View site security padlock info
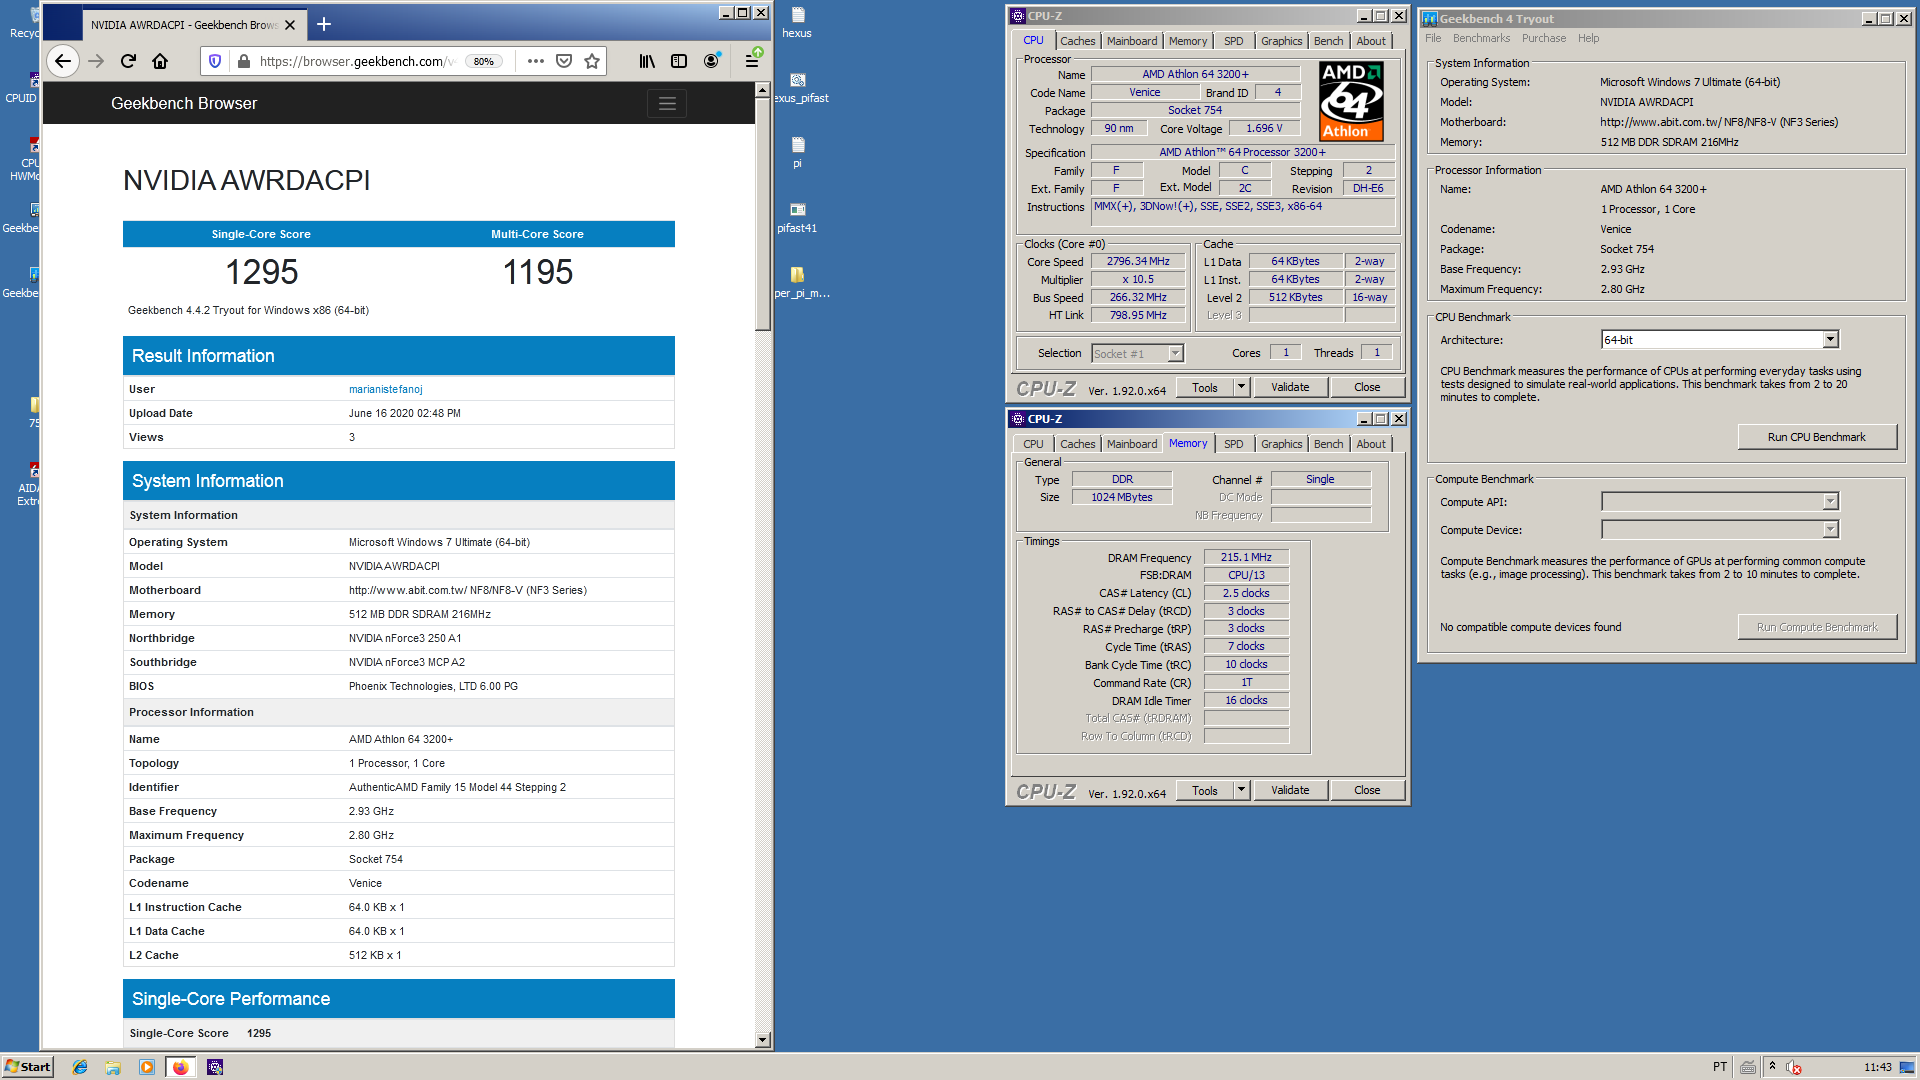Screen dimensions: 1920x1080 pyautogui.click(x=243, y=61)
